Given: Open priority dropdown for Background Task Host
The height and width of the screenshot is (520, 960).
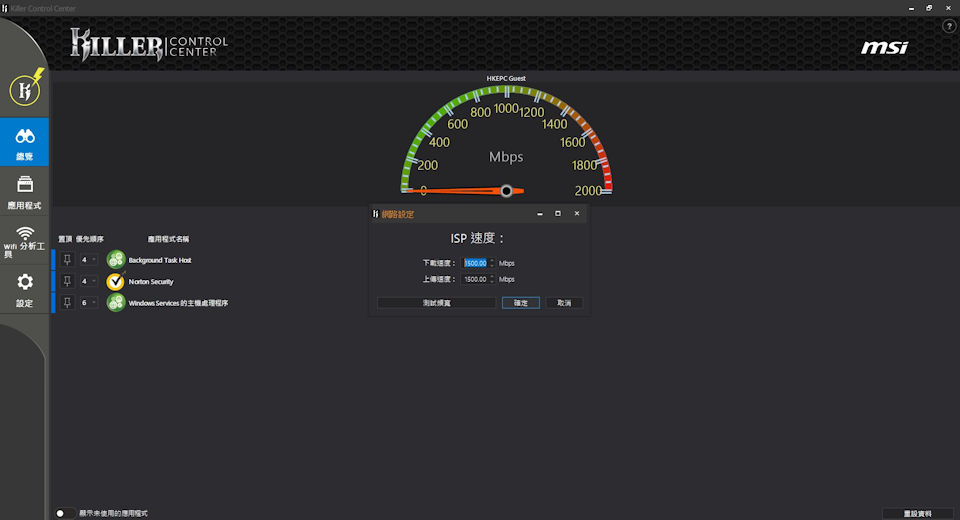Looking at the screenshot, I should pos(89,260).
